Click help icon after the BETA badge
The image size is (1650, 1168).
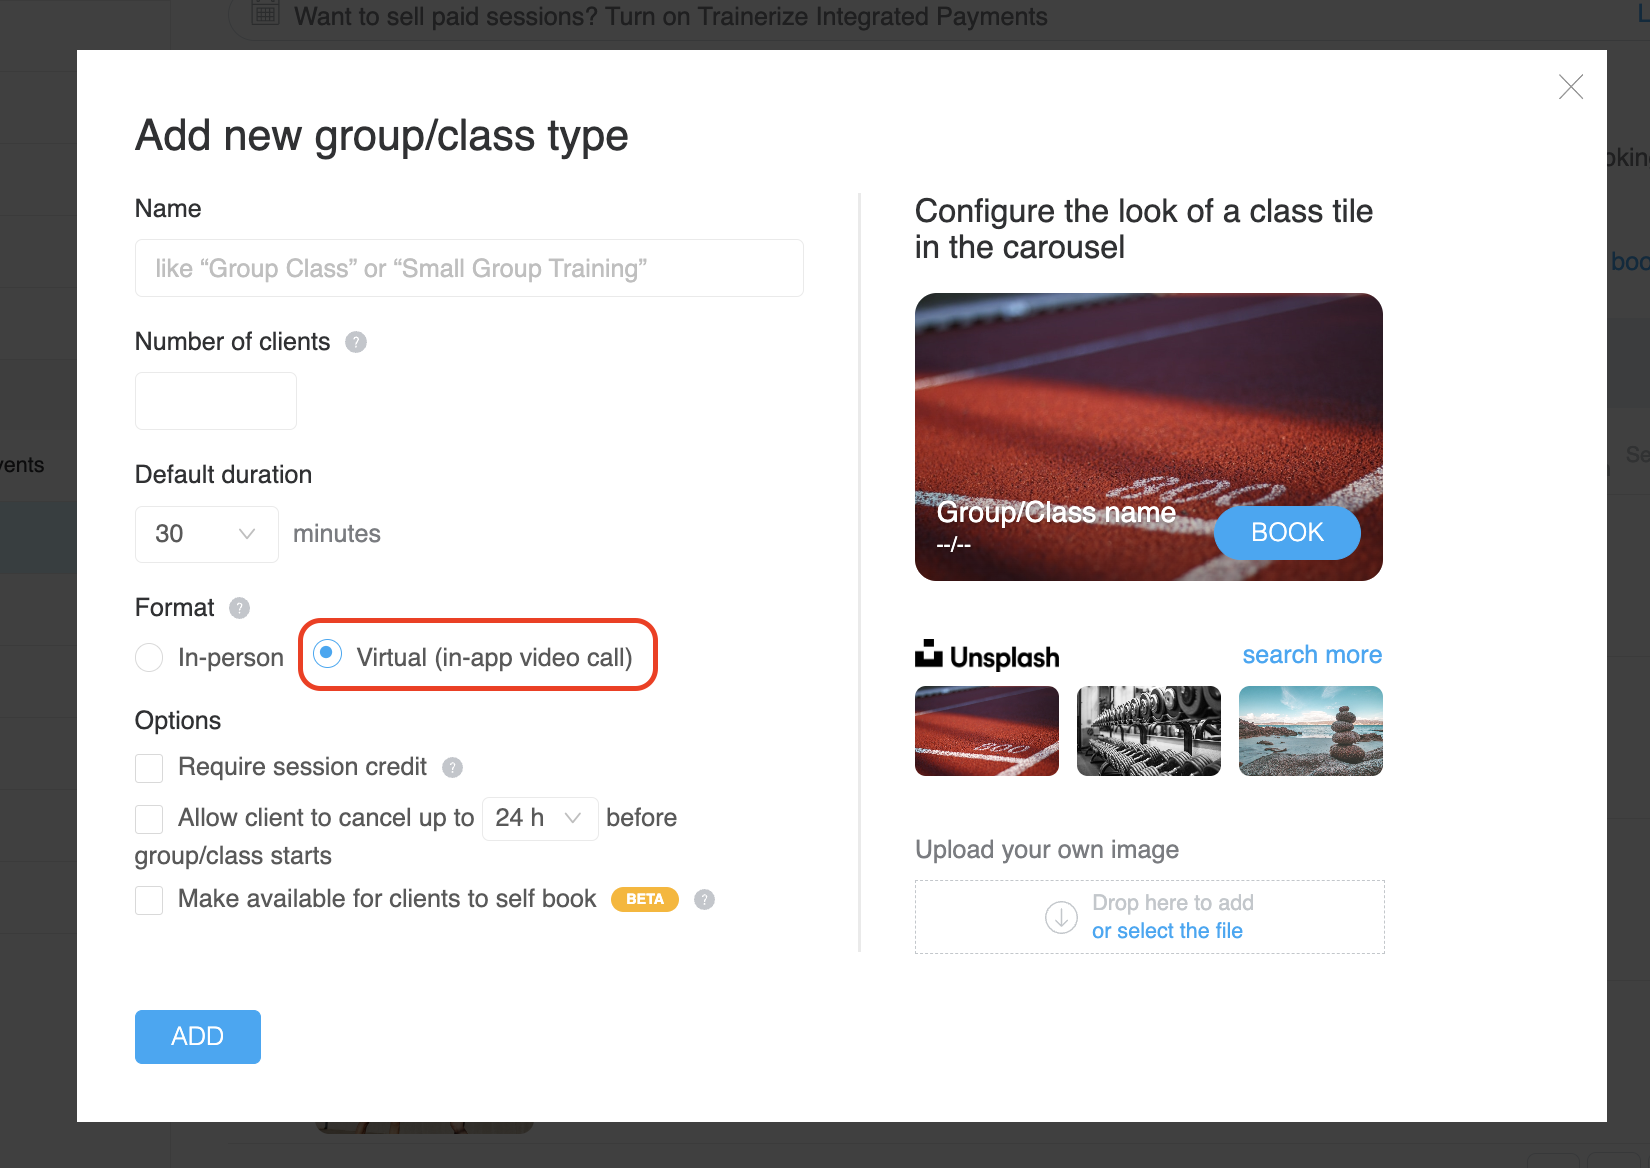704,899
